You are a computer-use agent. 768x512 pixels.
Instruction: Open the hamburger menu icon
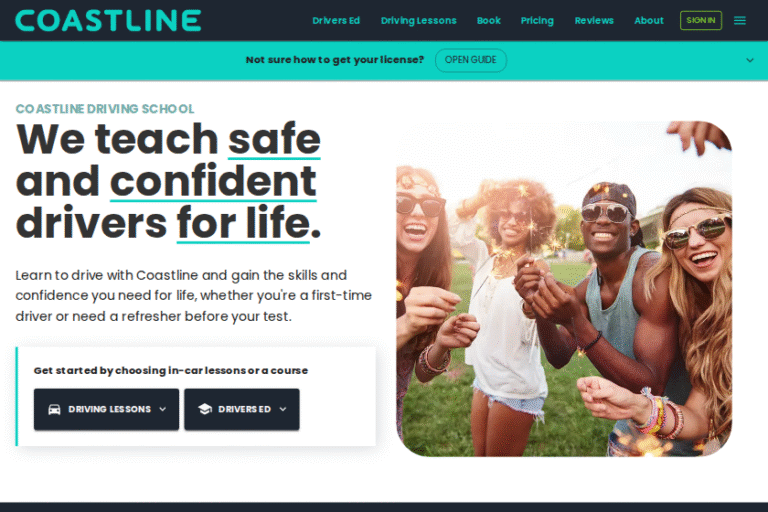pos(740,21)
